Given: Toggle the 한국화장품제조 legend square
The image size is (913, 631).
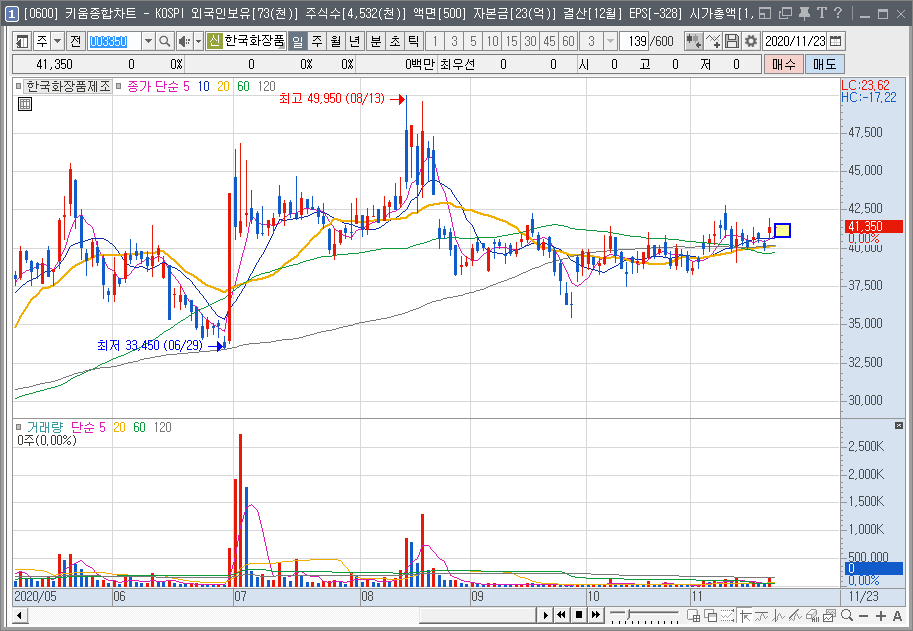Looking at the screenshot, I should [x=19, y=87].
